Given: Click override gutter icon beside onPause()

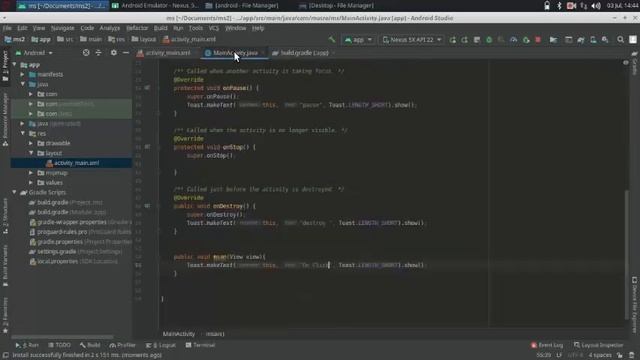Looking at the screenshot, I should pos(147,88).
